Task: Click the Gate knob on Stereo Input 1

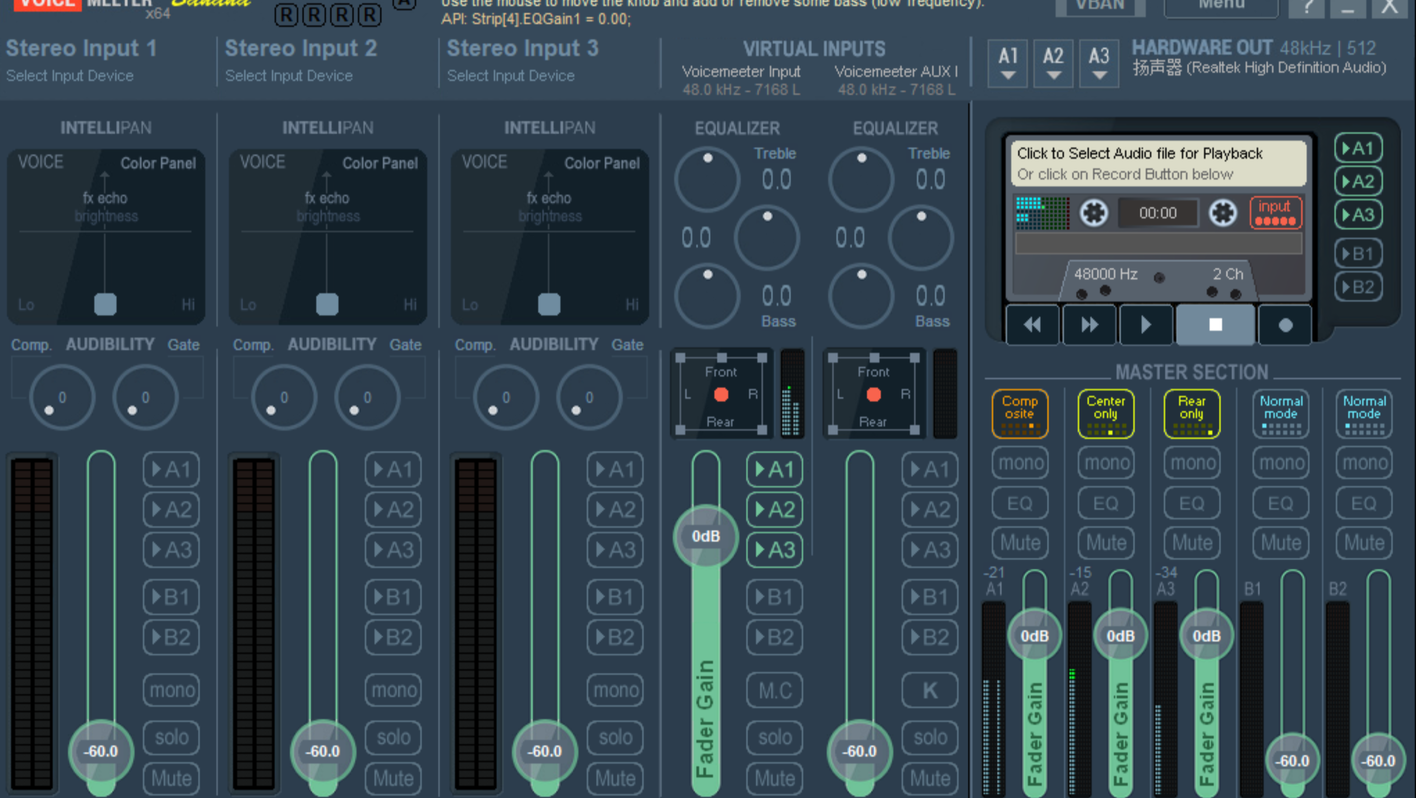Action: click(x=145, y=397)
